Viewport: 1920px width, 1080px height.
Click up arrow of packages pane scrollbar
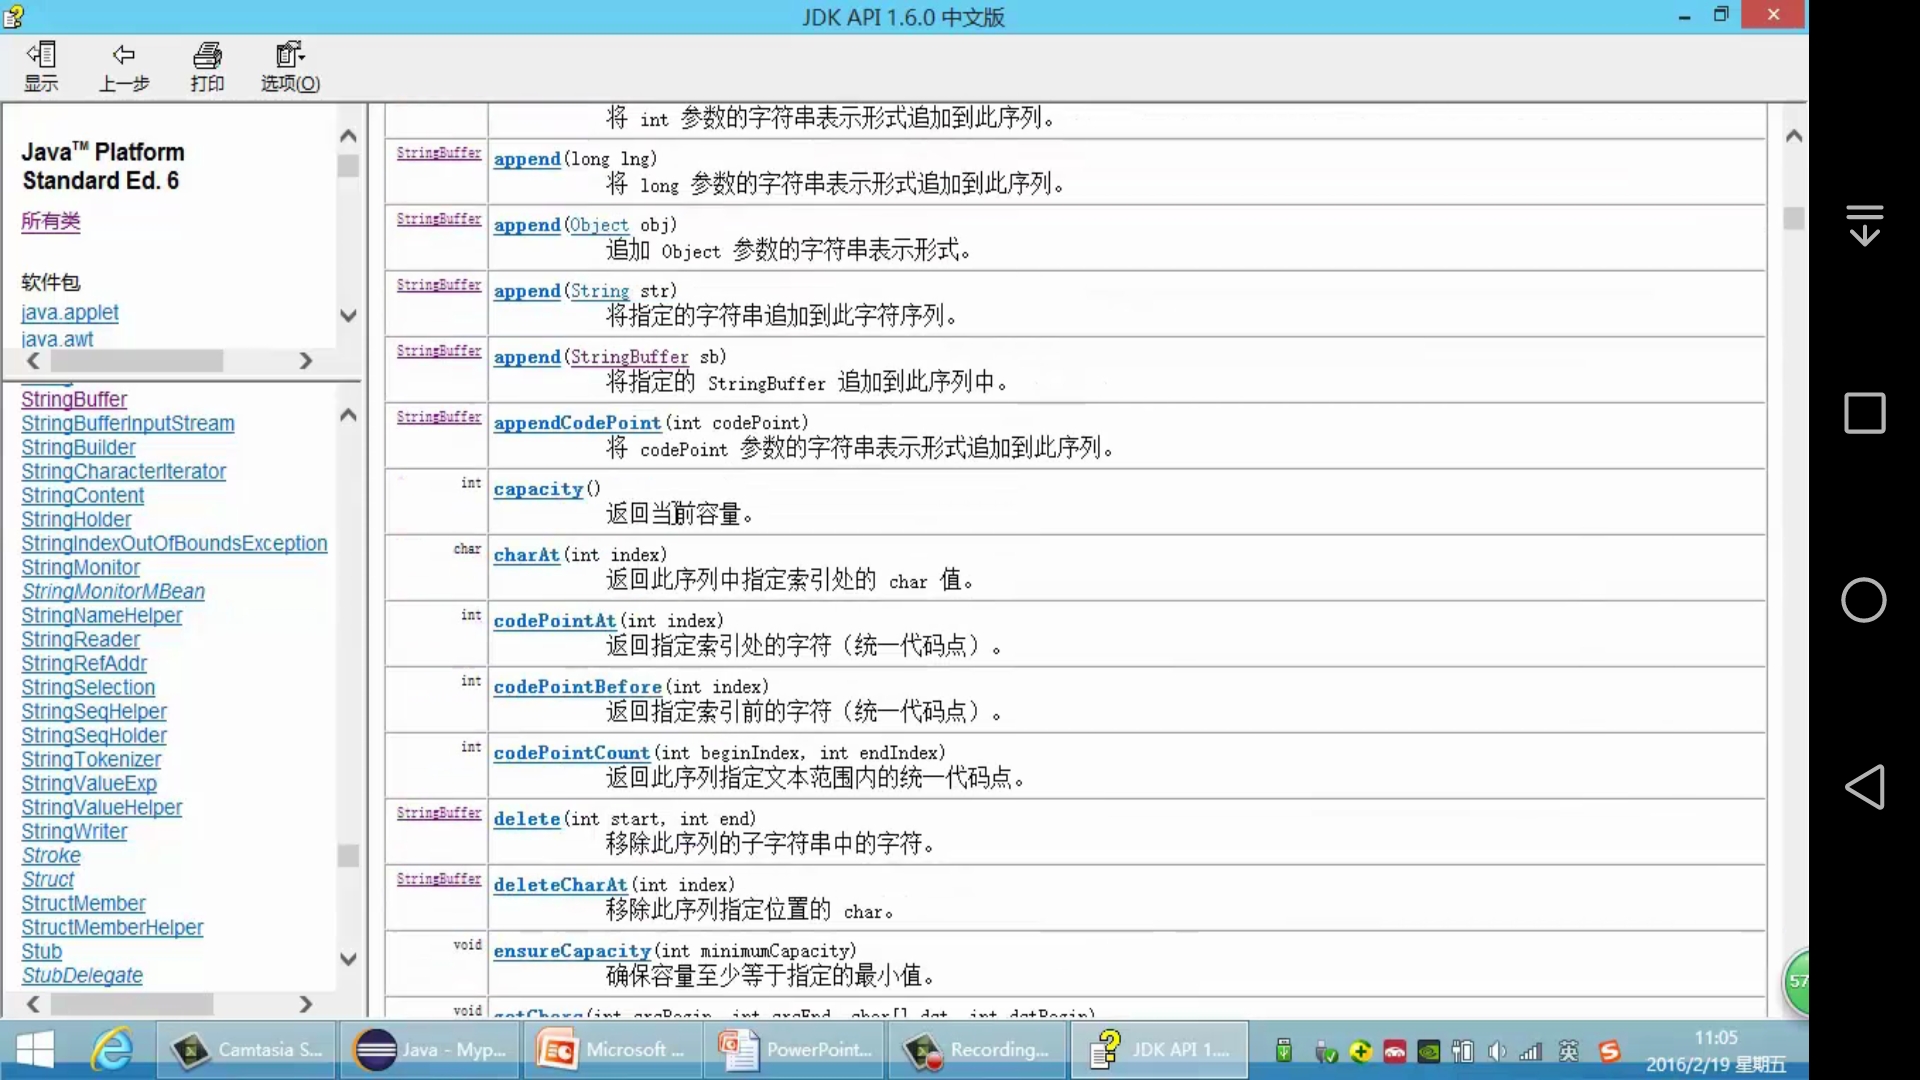coord(348,135)
